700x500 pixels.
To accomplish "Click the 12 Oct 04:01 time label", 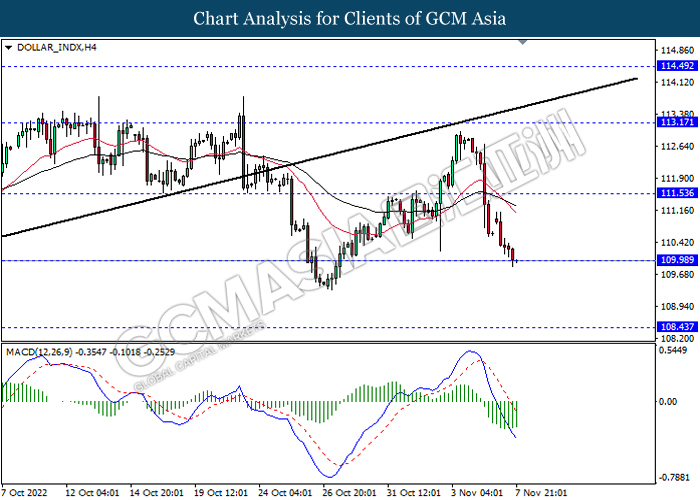I will click(x=92, y=493).
